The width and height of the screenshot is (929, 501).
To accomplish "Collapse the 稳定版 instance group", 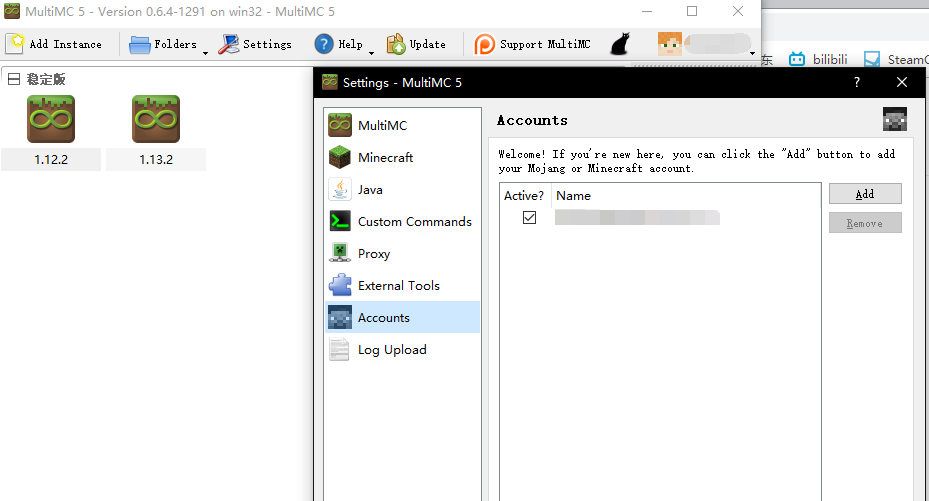I will click(x=14, y=79).
